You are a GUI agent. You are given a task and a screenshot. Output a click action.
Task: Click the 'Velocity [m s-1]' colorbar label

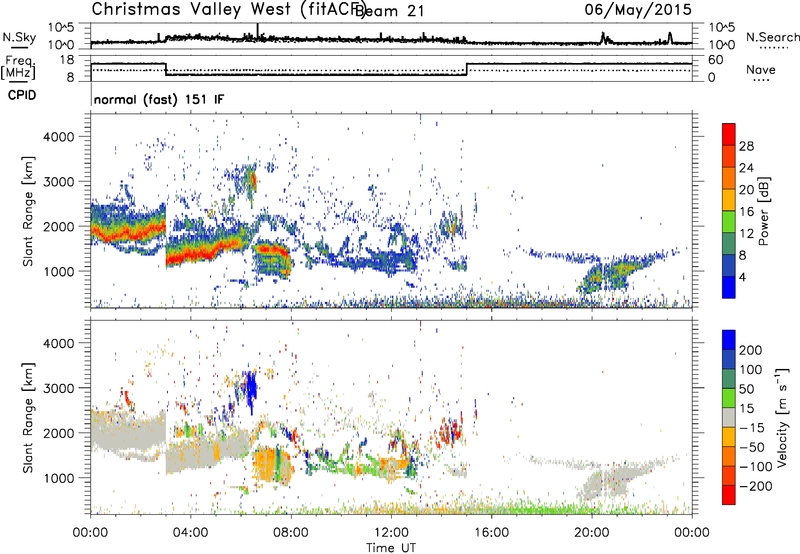782,417
